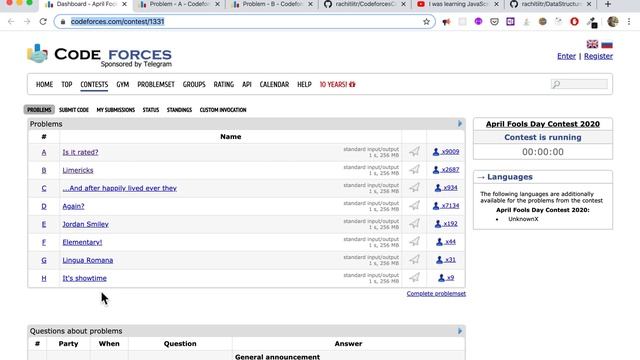The image size is (640, 360).
Task: Select the PROBLEMS sub-tab
Action: click(39, 110)
